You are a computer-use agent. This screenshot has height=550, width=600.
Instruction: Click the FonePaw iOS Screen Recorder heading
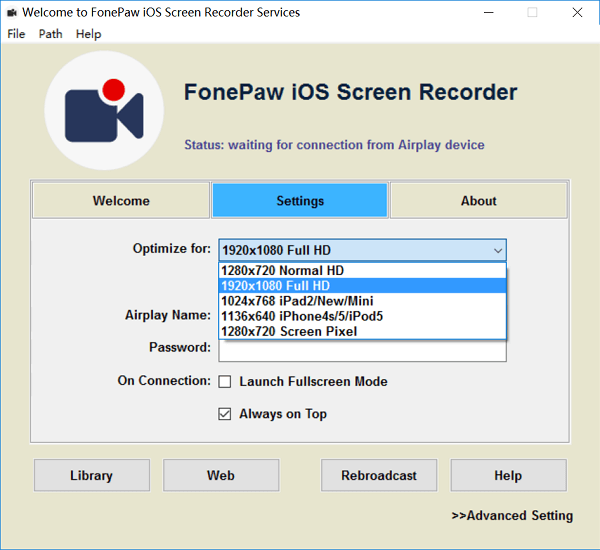coord(351,92)
